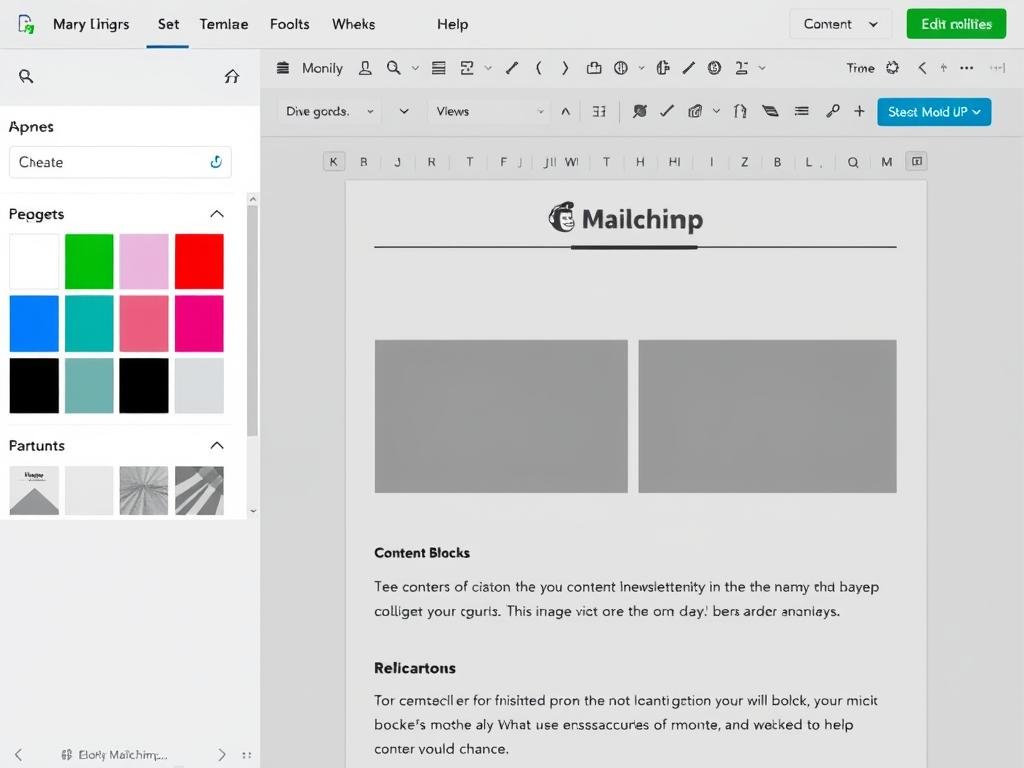Click the plus icon in the second toolbar
Screen dimensions: 1024x768
click(859, 111)
